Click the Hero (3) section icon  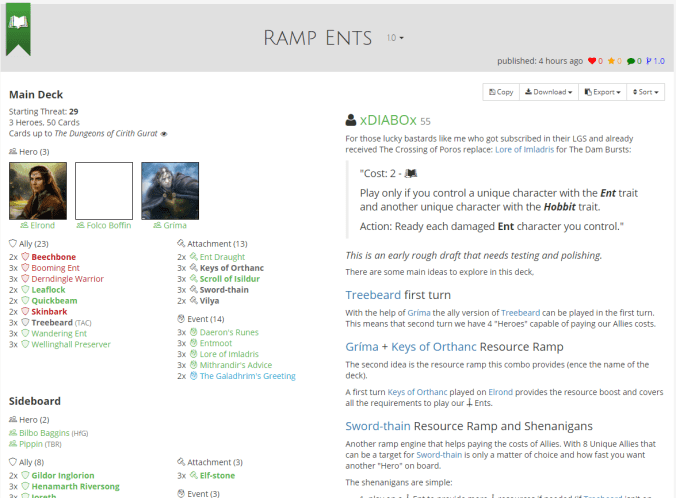click(13, 152)
